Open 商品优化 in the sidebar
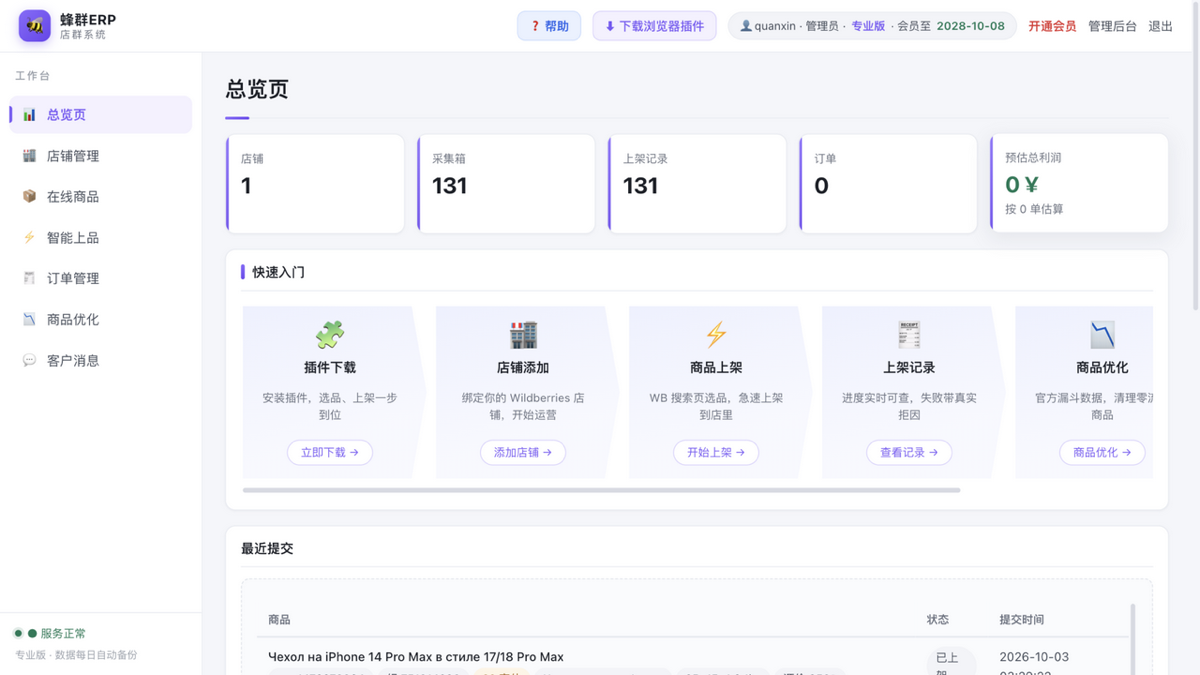This screenshot has height=675, width=1200. tap(100, 320)
